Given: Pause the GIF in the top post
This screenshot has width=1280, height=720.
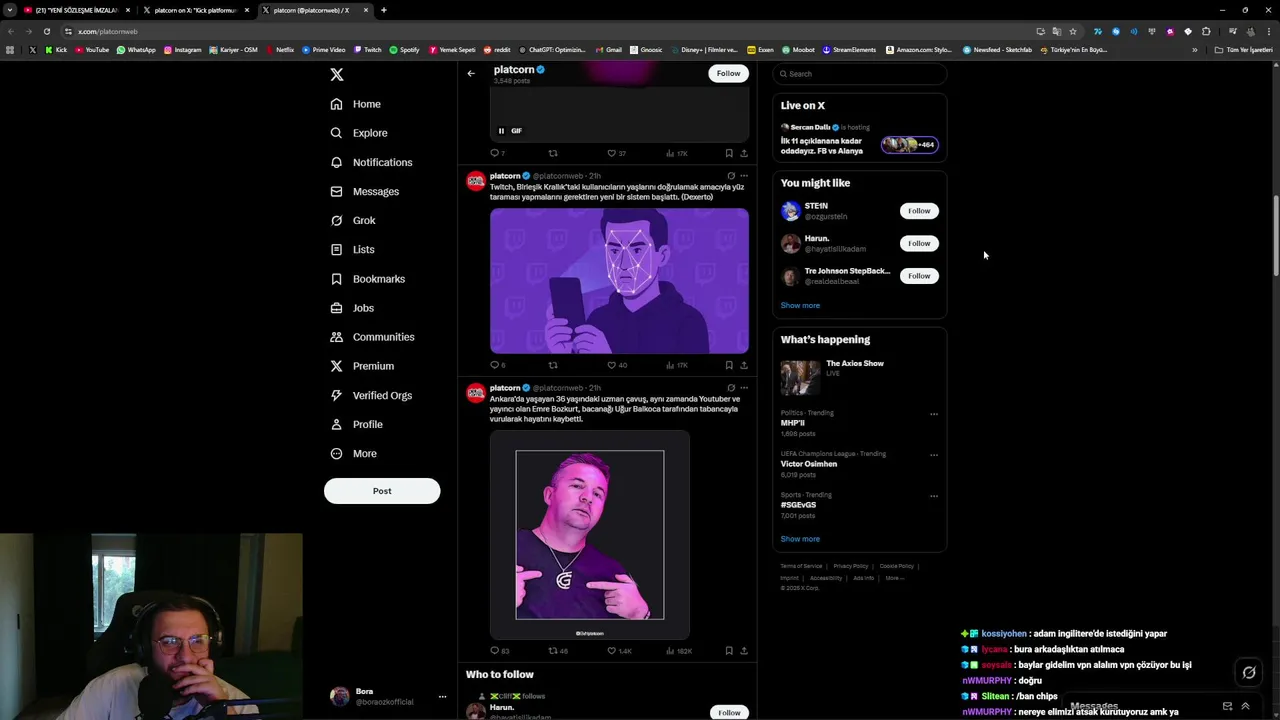Looking at the screenshot, I should [501, 131].
